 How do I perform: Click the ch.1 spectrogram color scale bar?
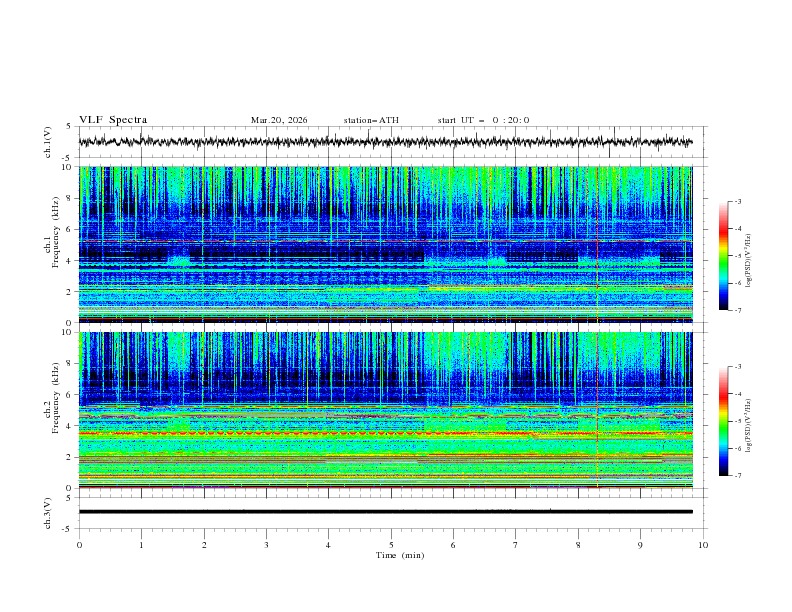(x=723, y=256)
